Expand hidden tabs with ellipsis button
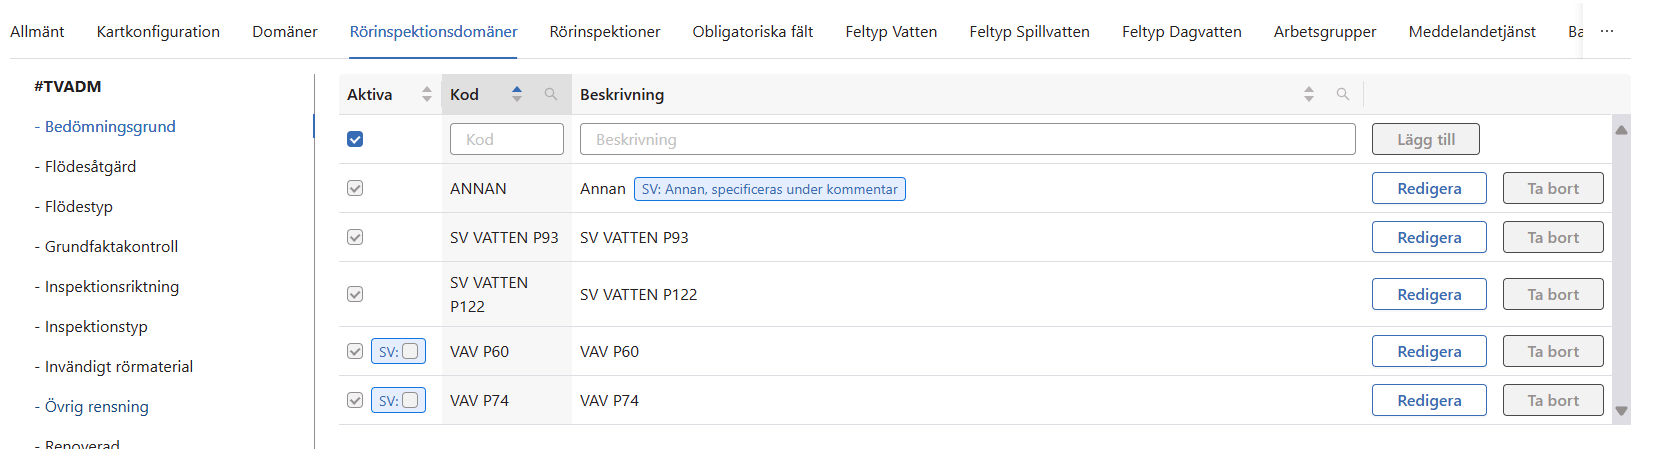This screenshot has height=449, width=1654. [1607, 31]
